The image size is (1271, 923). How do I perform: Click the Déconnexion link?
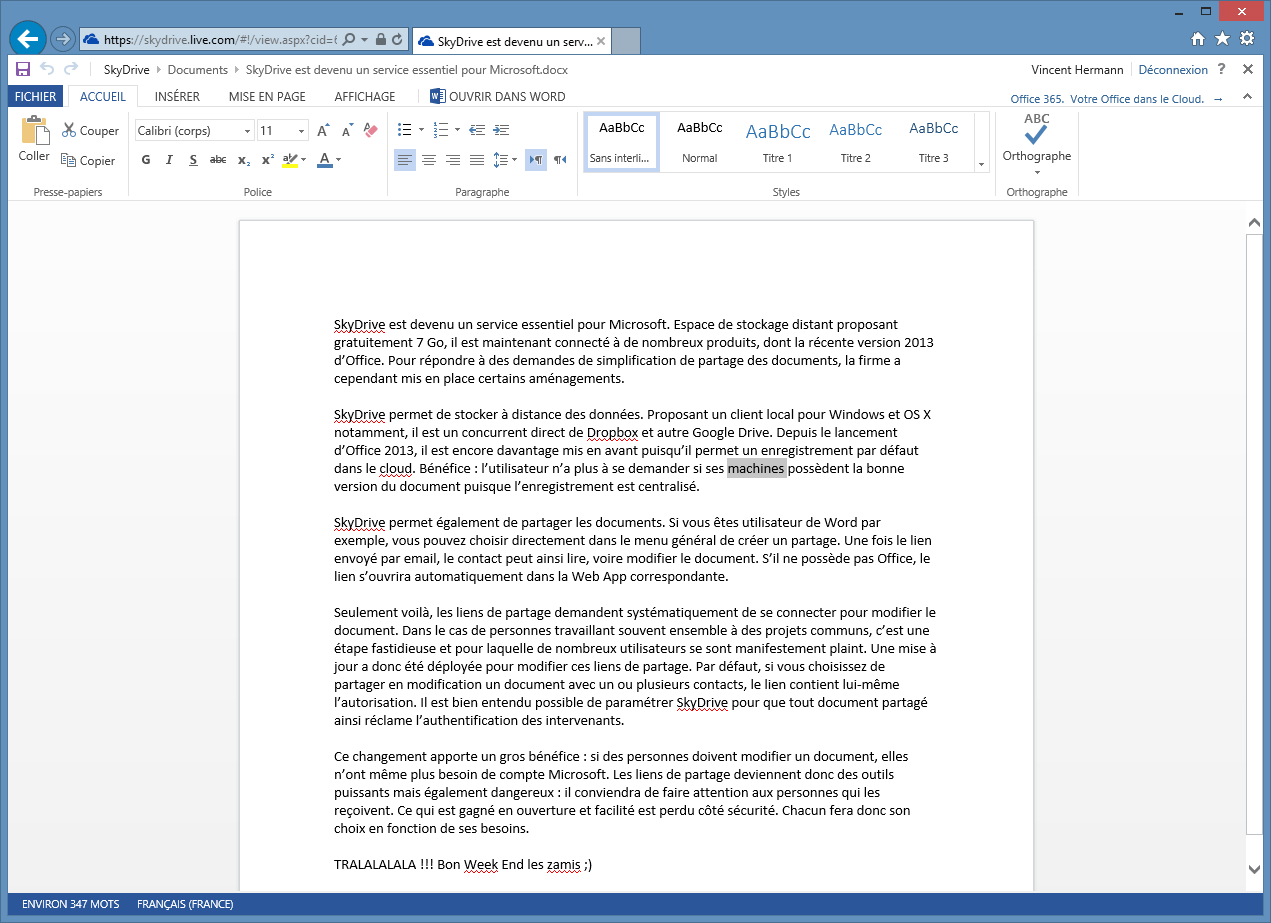pos(1173,70)
